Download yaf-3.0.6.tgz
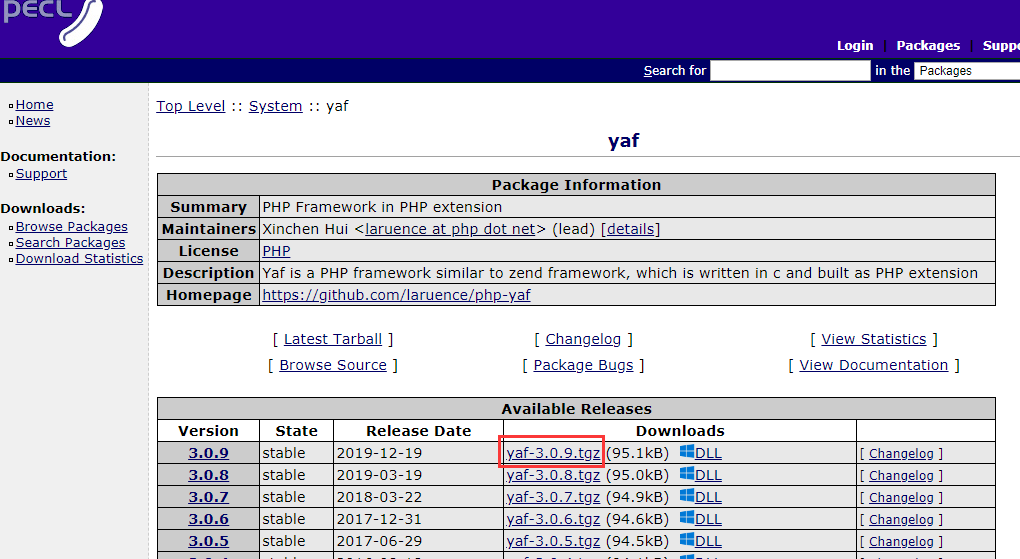 [x=553, y=519]
